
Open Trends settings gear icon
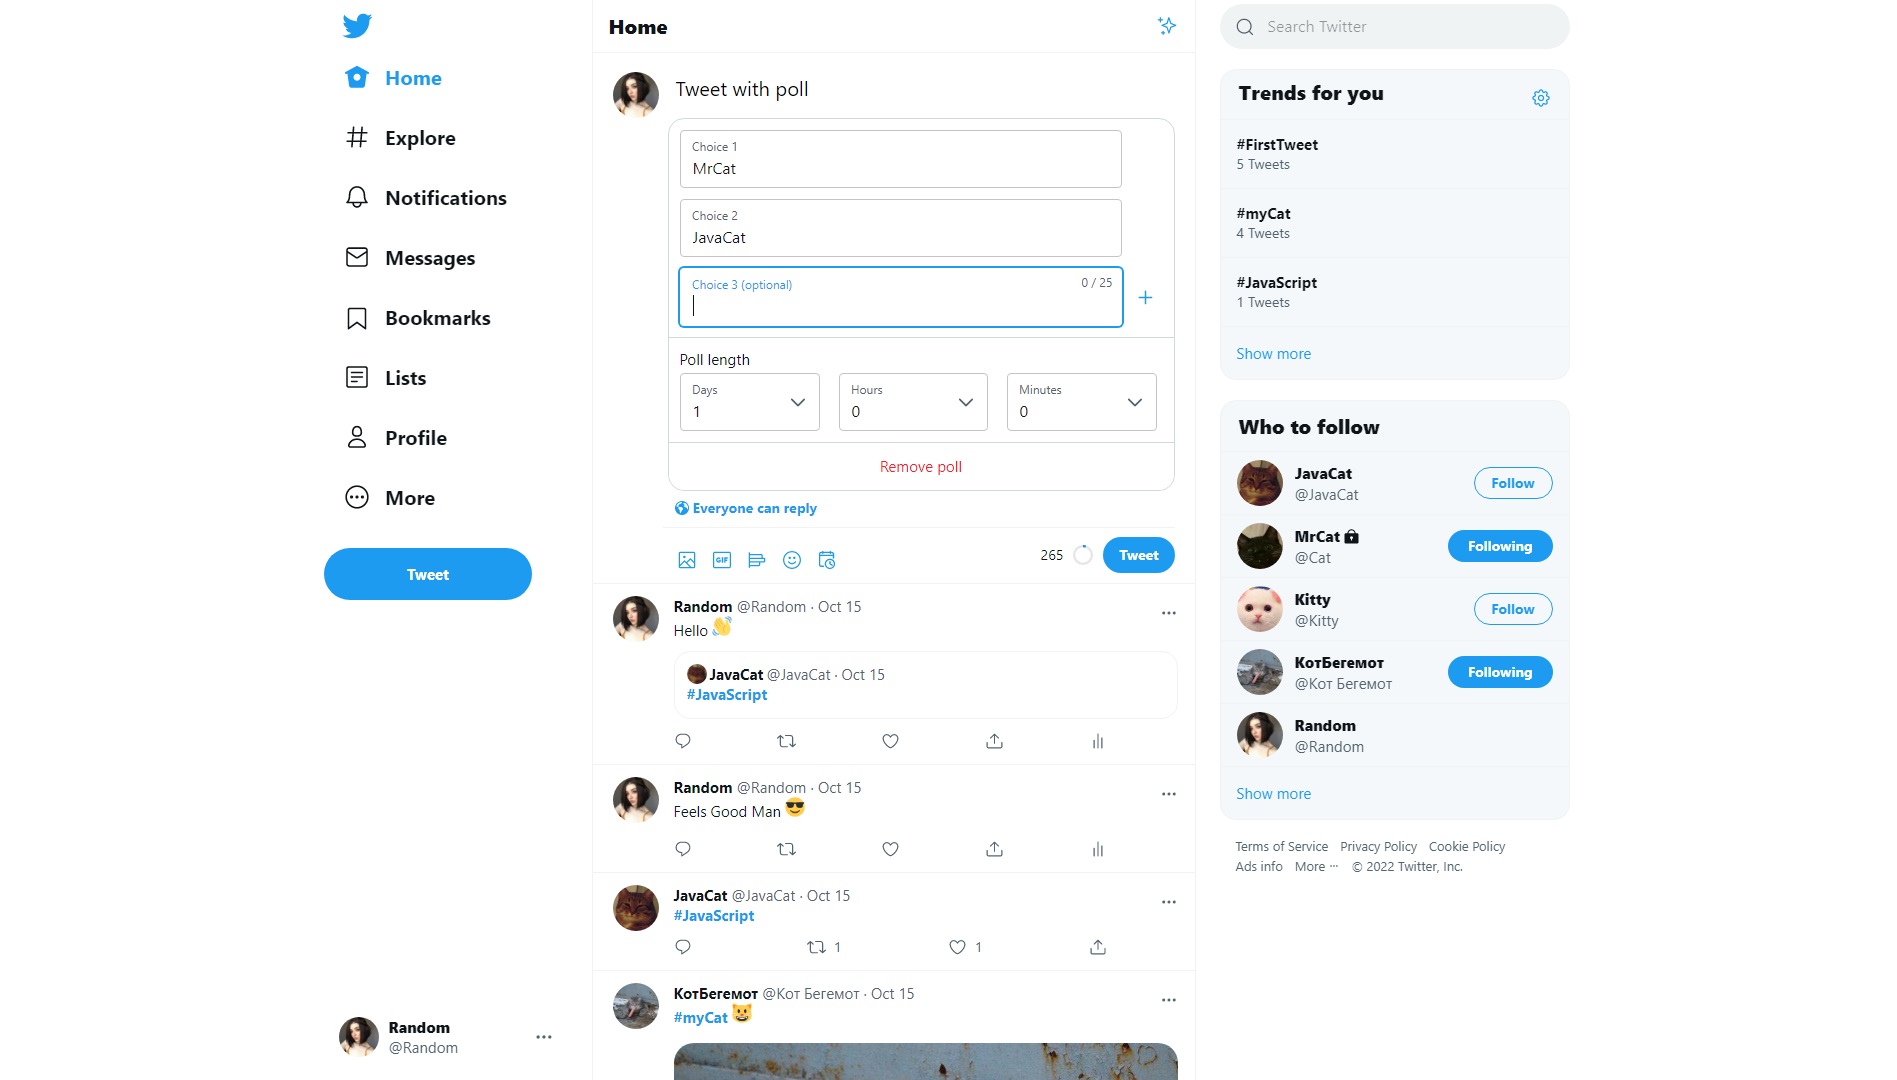(1541, 98)
